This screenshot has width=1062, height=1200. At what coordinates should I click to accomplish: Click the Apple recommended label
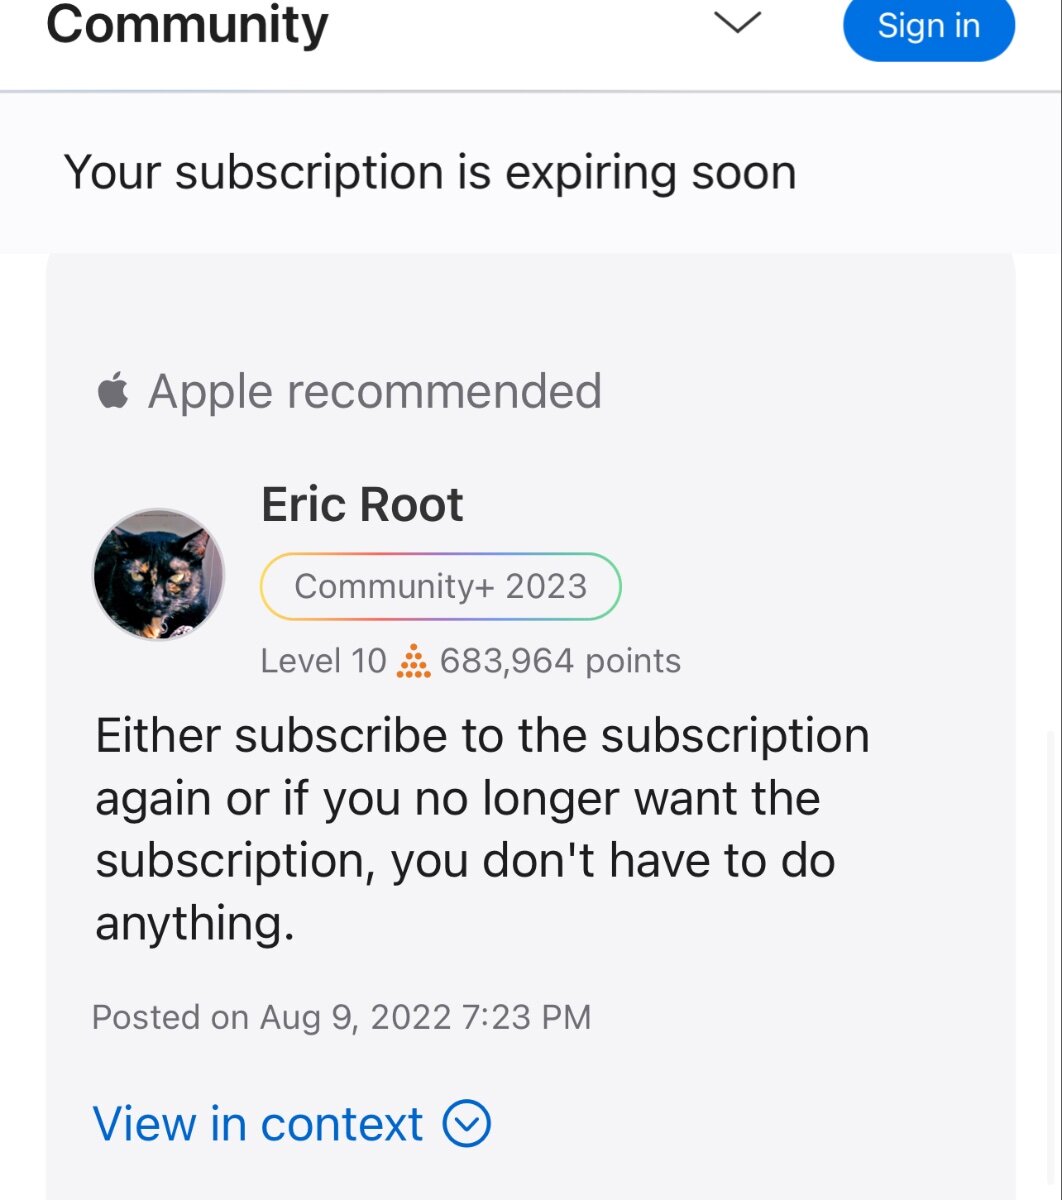(375, 391)
